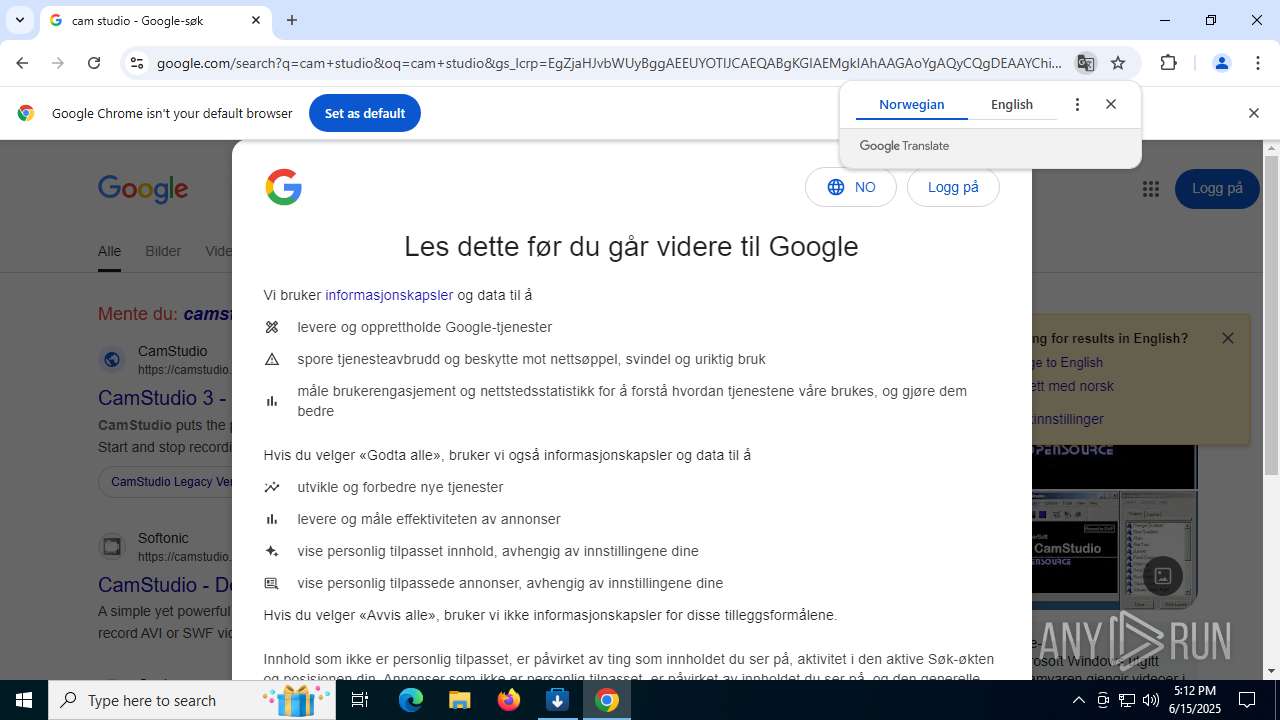Open the tab search dropdown arrow

point(19,20)
